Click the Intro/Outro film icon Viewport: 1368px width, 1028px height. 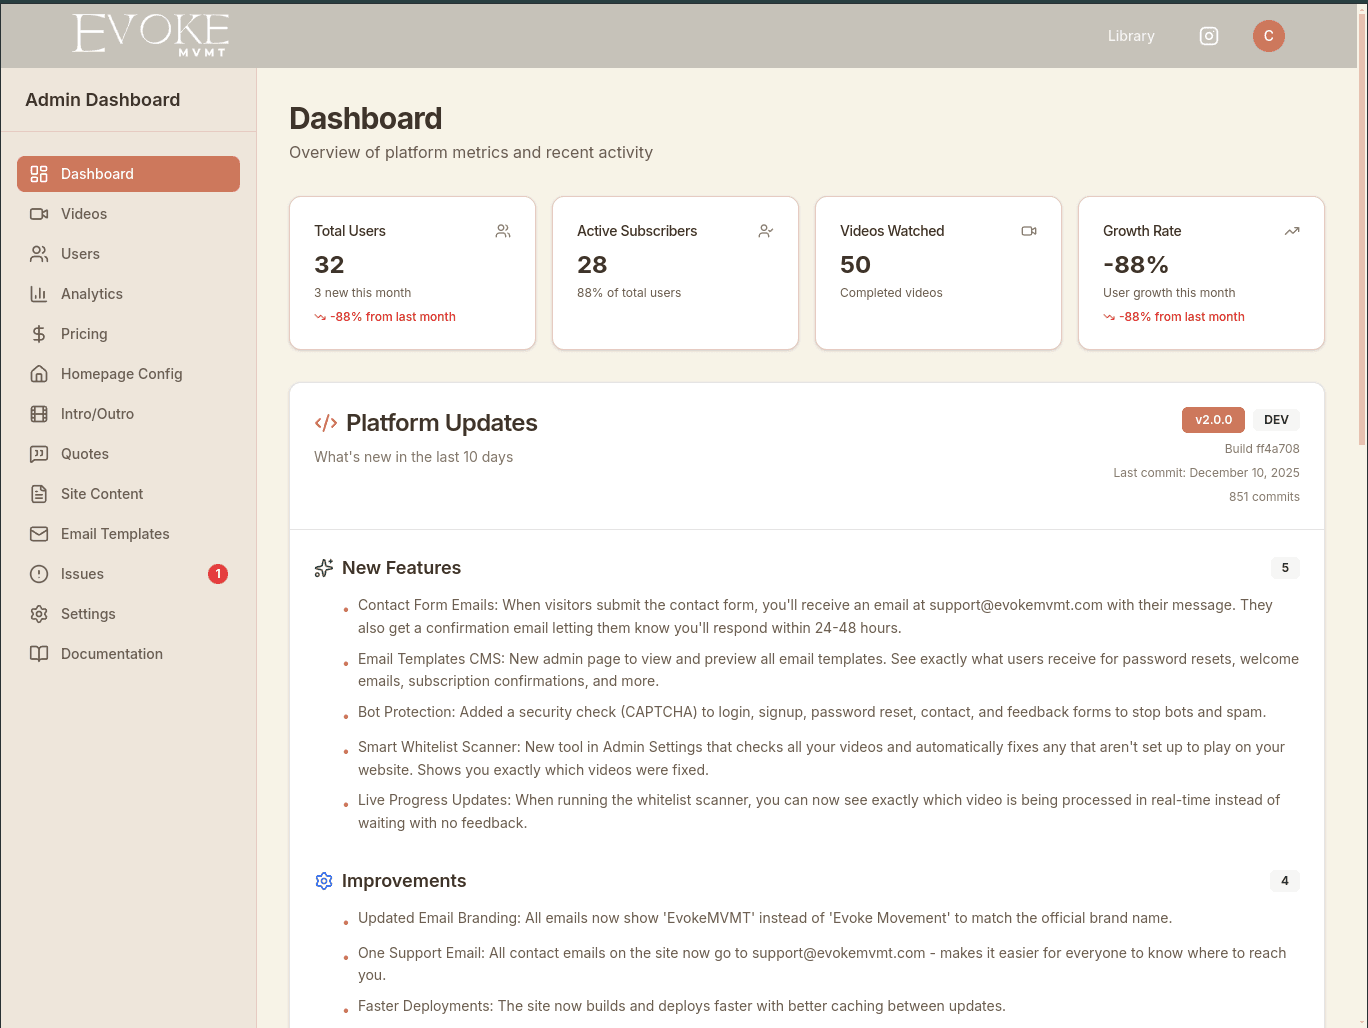pos(40,413)
